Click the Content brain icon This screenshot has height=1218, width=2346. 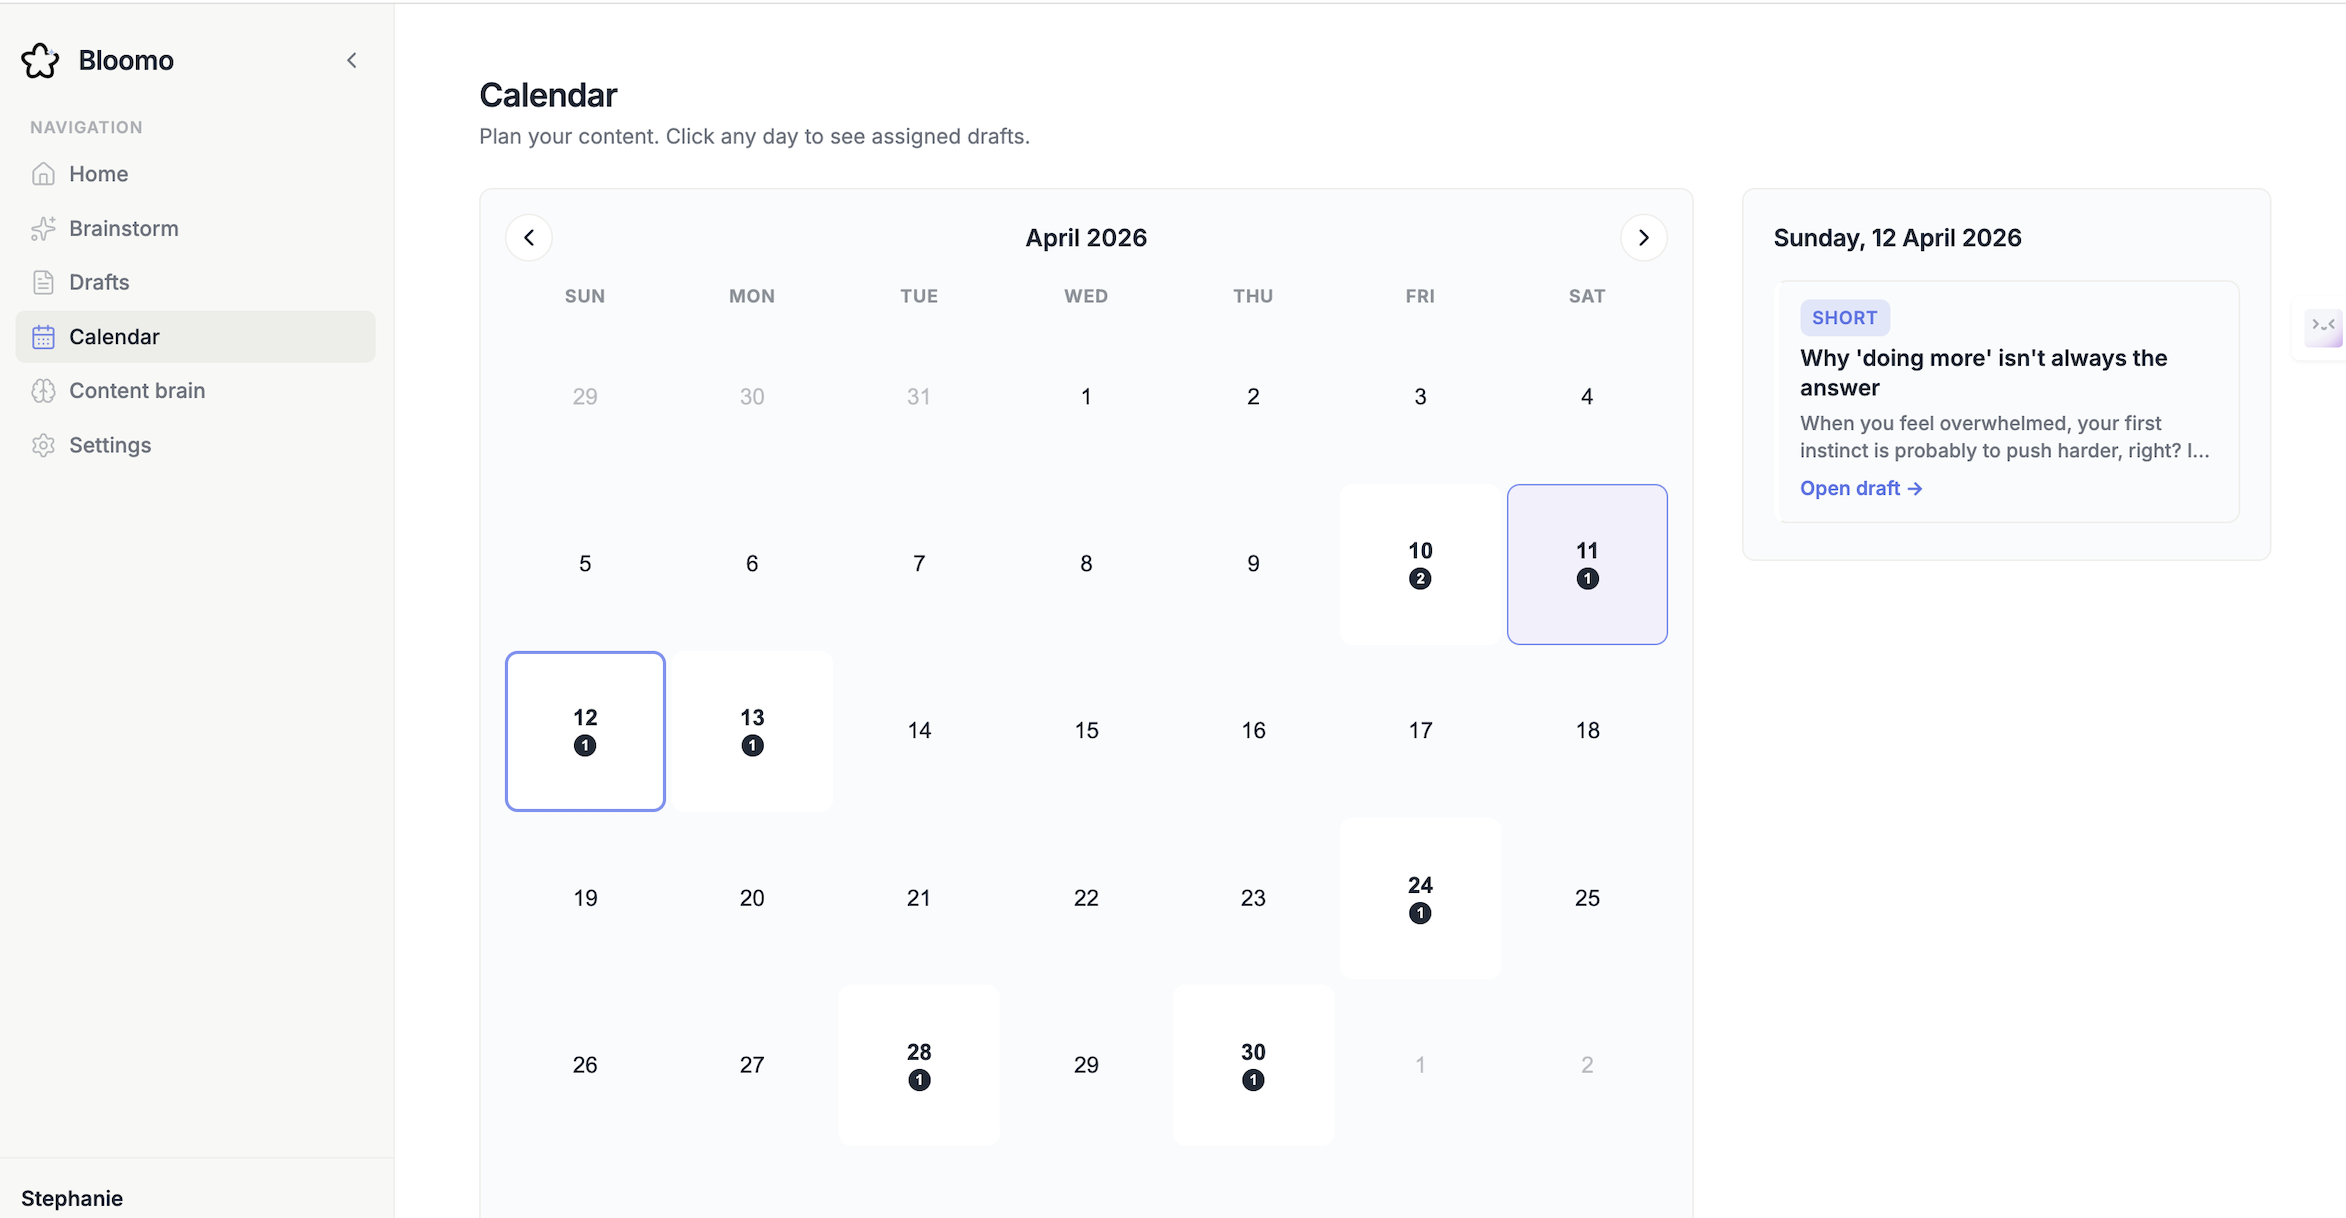click(44, 390)
